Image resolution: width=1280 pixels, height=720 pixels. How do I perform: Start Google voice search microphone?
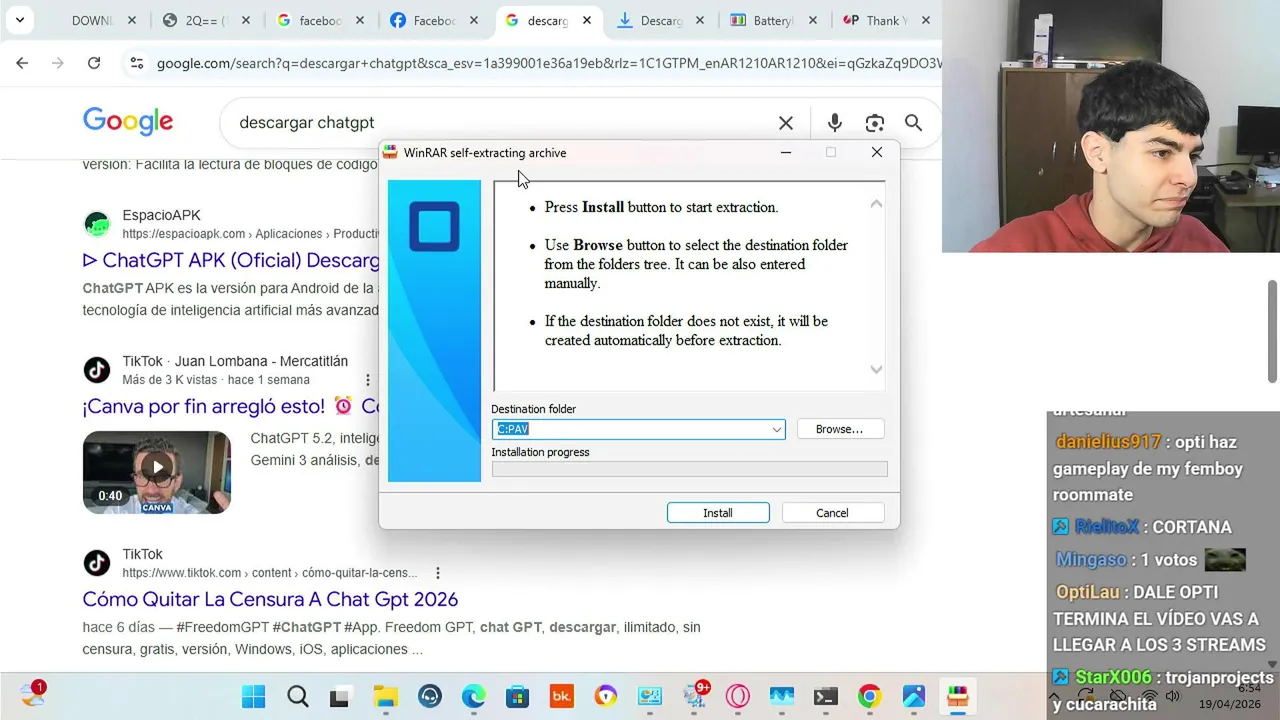834,123
